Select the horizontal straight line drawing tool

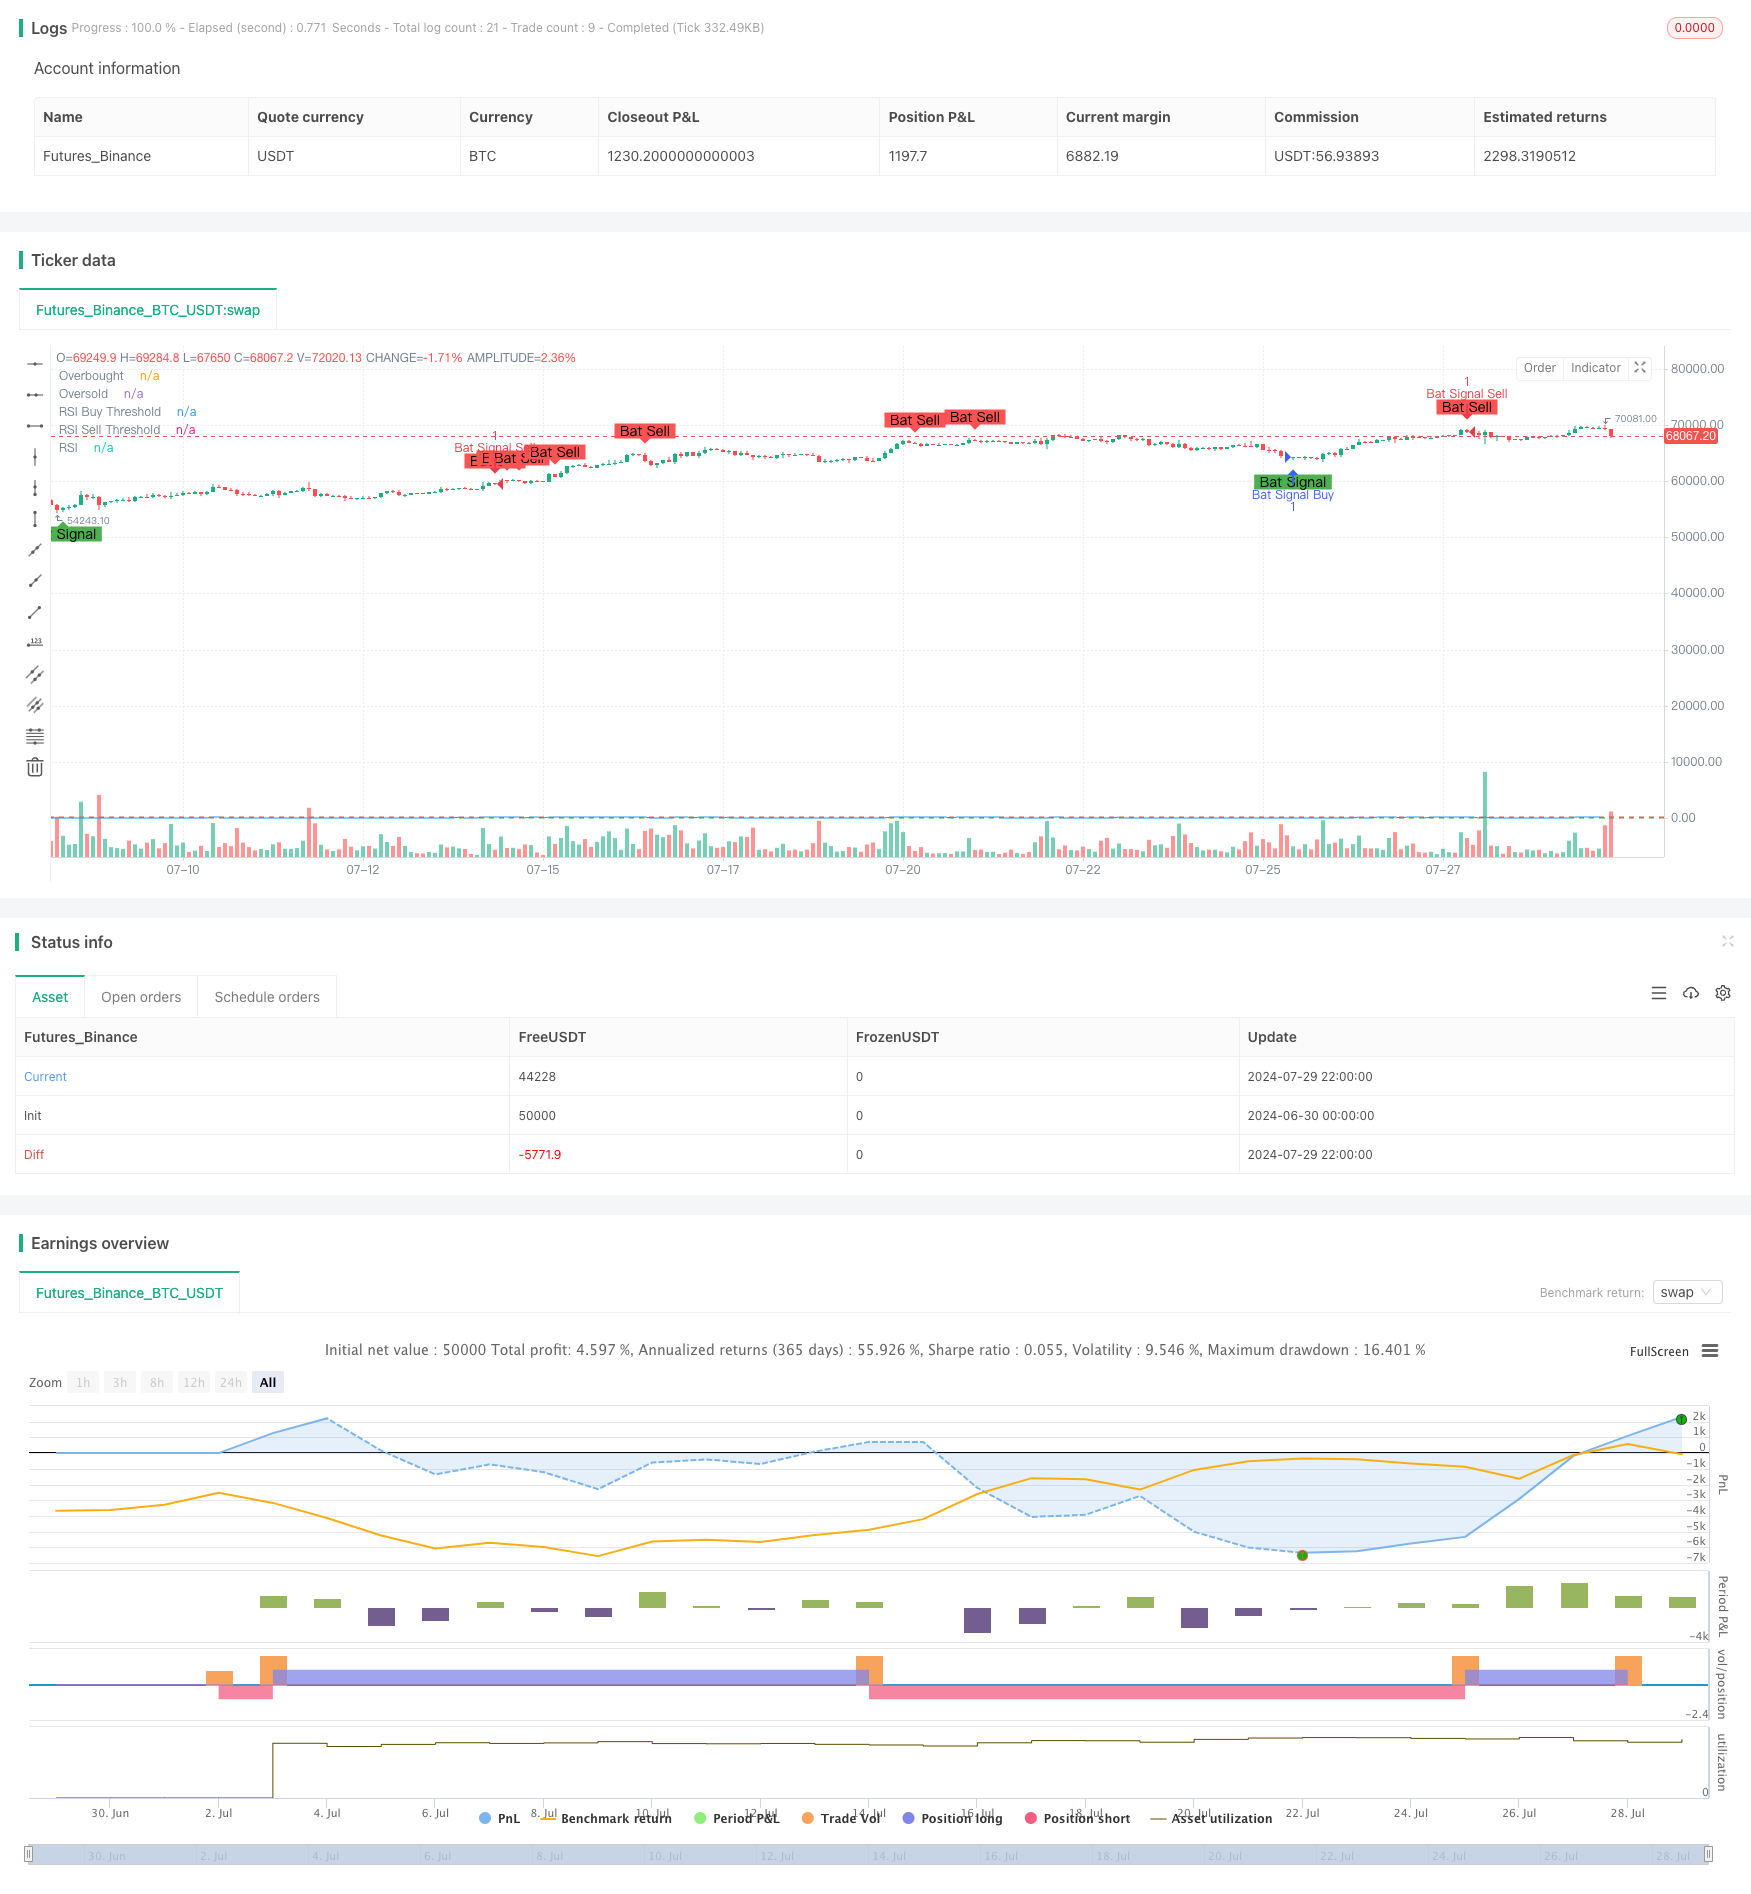click(x=35, y=364)
